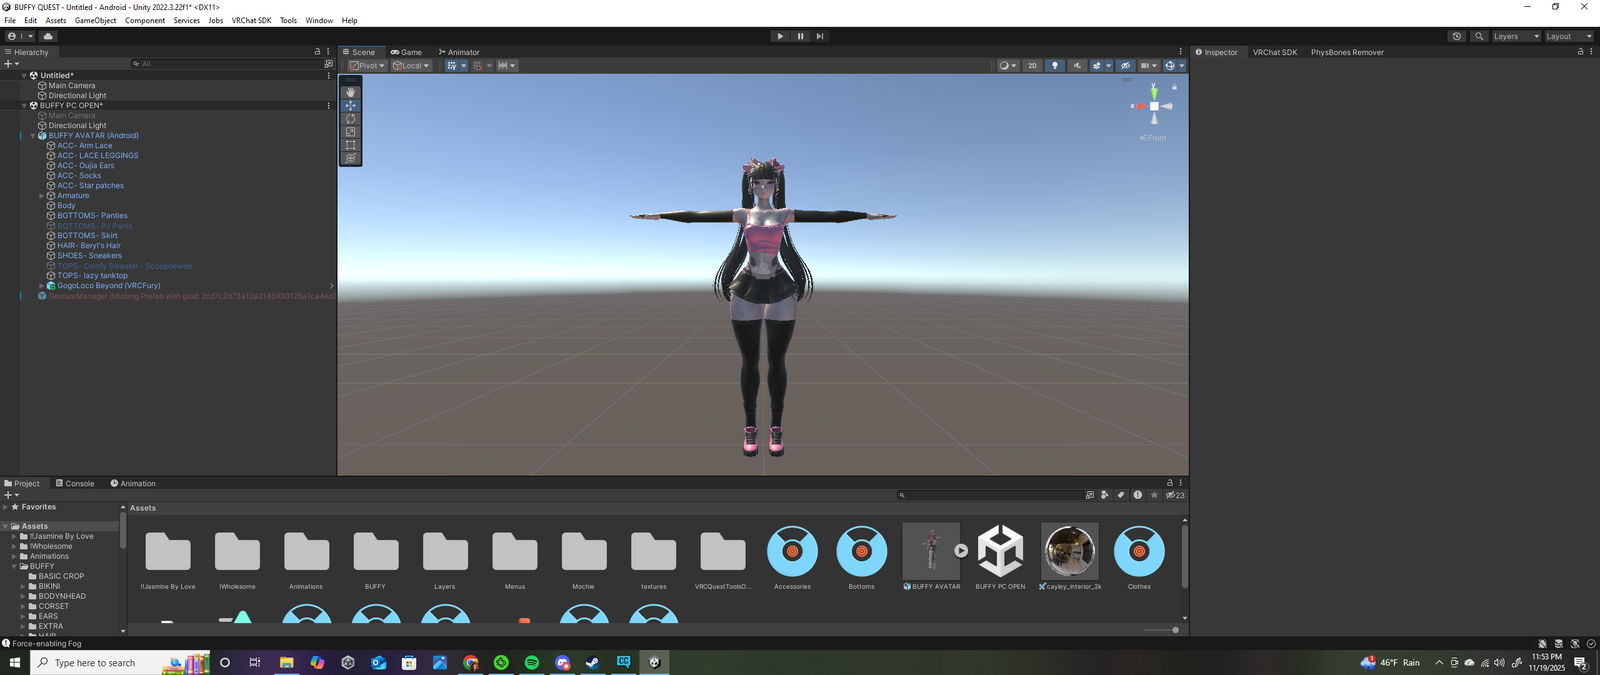
Task: Click the Play button to enter play mode
Action: 780,36
